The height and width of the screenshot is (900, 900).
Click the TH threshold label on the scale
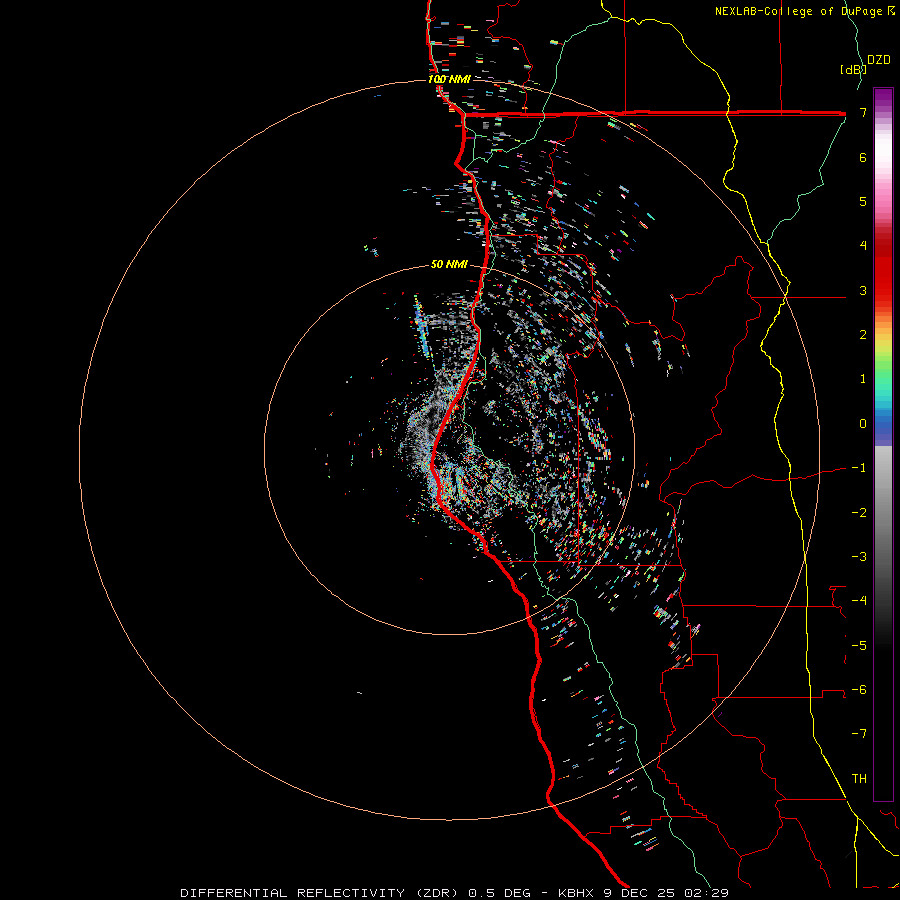(859, 779)
